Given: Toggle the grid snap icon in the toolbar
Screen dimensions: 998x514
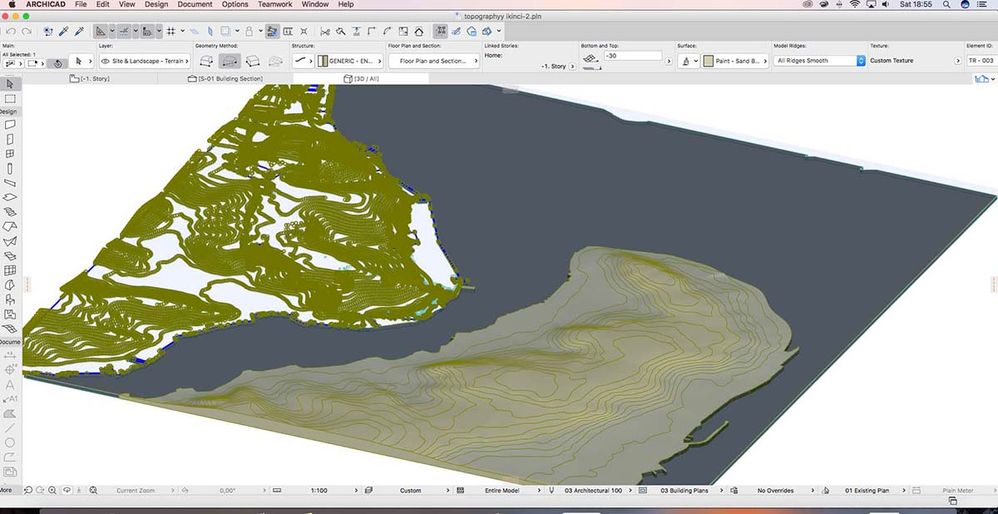Looking at the screenshot, I should pos(170,31).
